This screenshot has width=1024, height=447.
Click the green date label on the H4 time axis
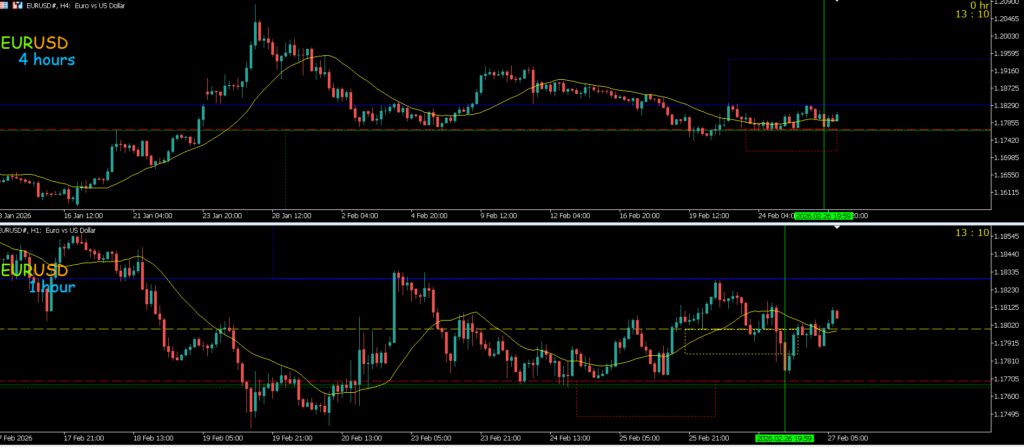pos(823,215)
